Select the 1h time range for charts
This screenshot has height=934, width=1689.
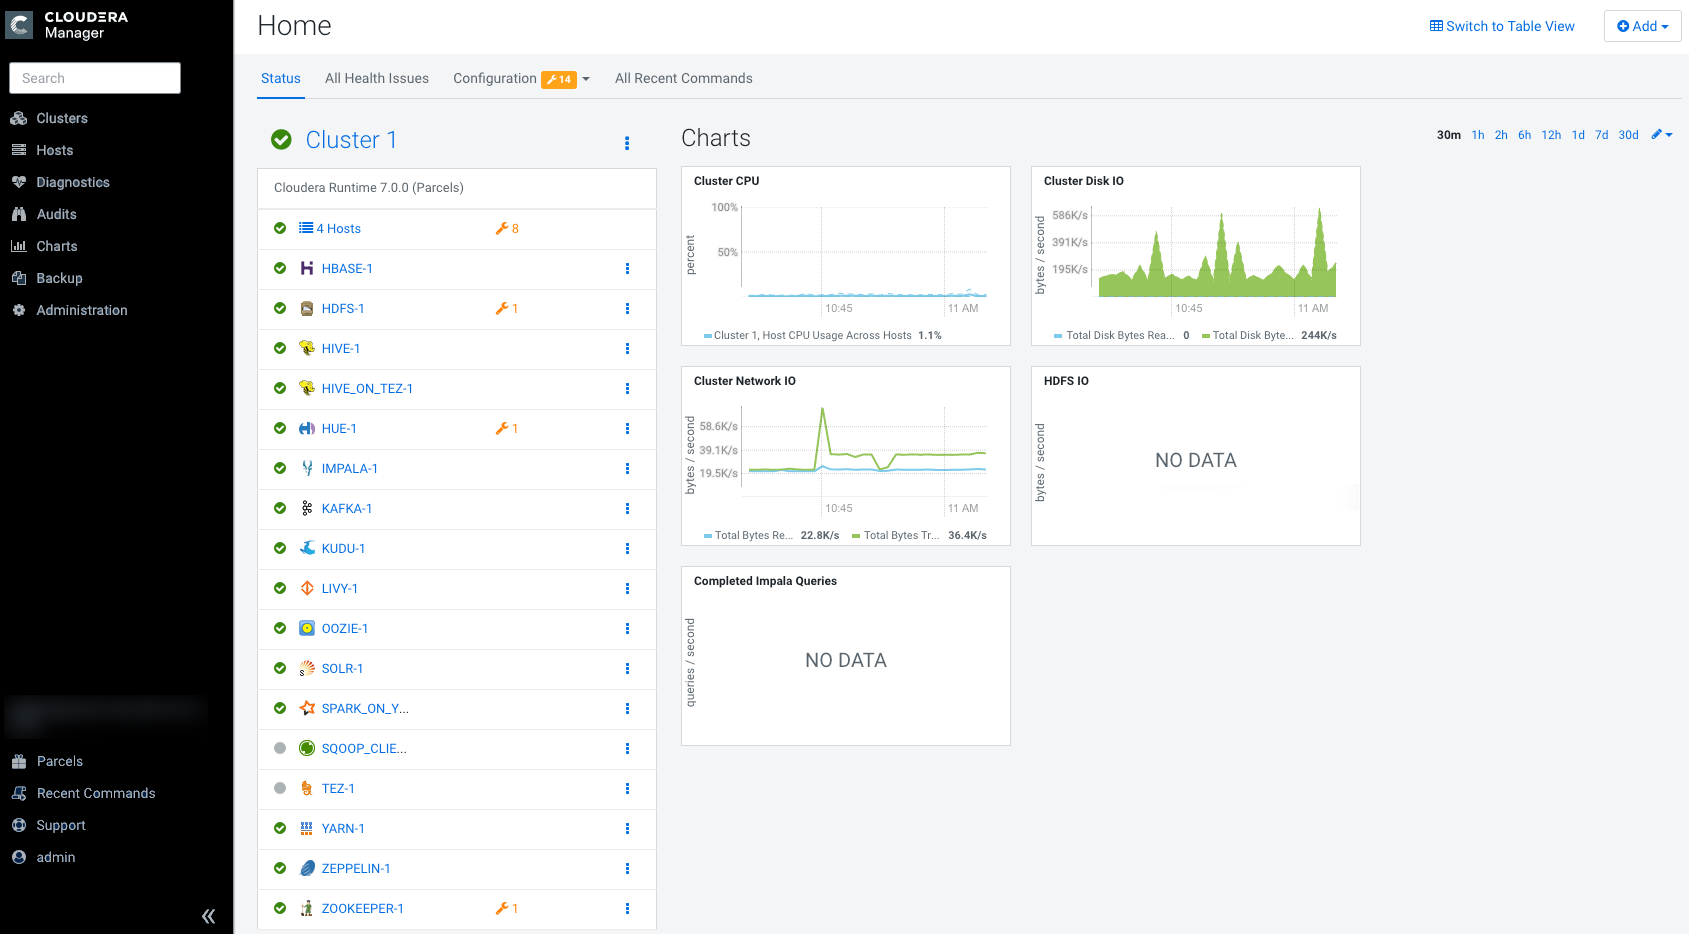click(x=1477, y=135)
